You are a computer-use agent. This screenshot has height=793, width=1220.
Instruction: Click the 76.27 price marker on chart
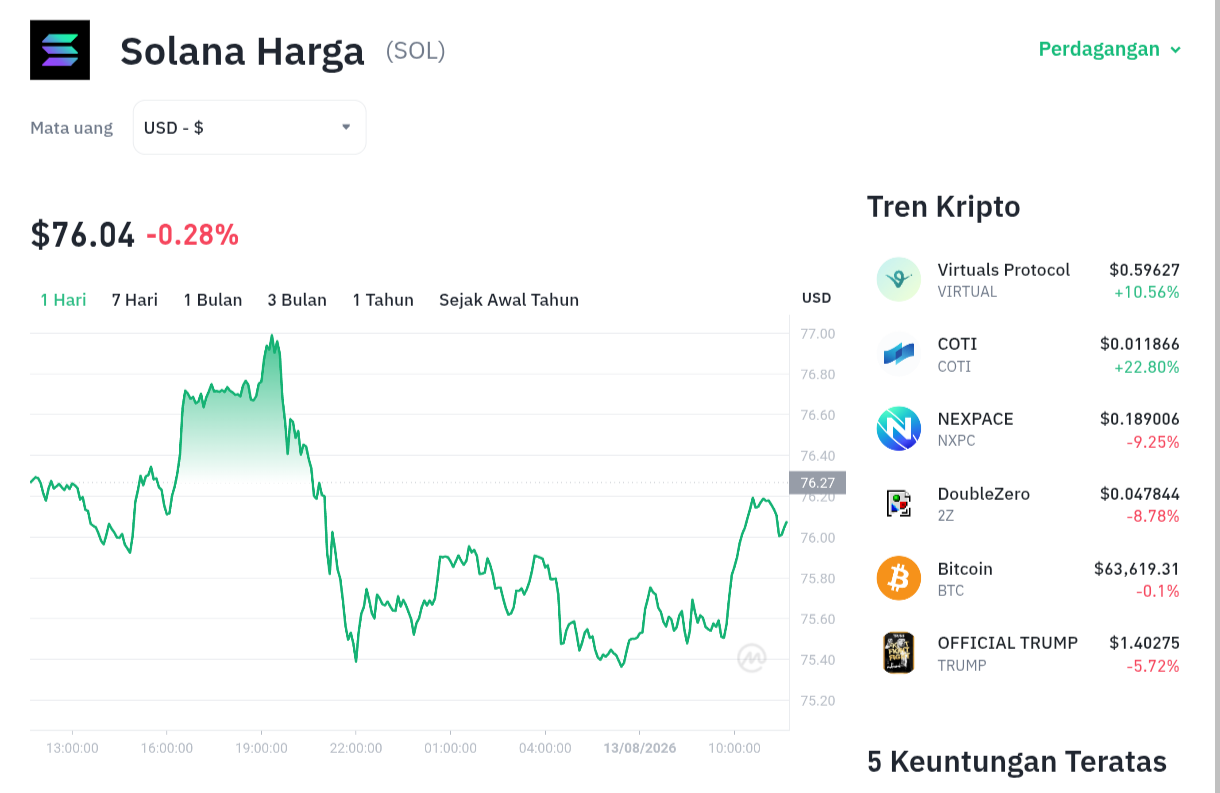pos(817,483)
